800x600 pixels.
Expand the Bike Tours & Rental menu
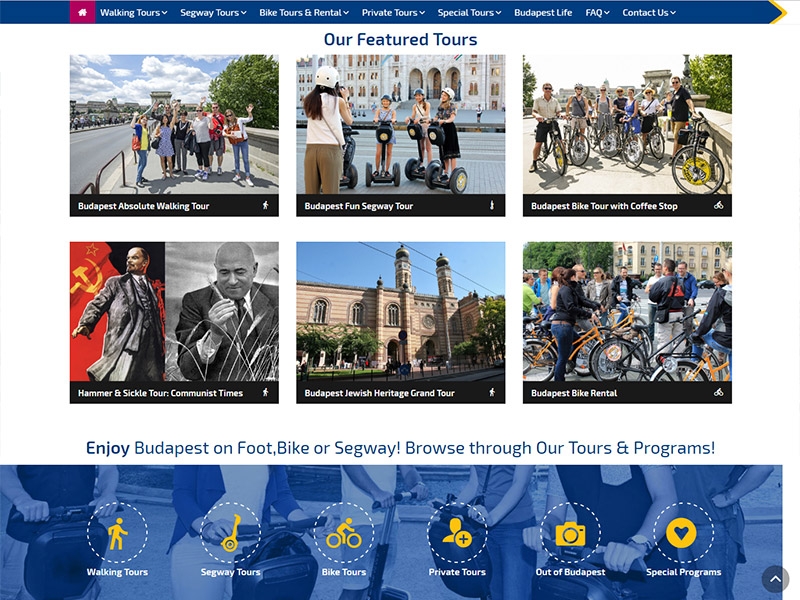coord(304,12)
